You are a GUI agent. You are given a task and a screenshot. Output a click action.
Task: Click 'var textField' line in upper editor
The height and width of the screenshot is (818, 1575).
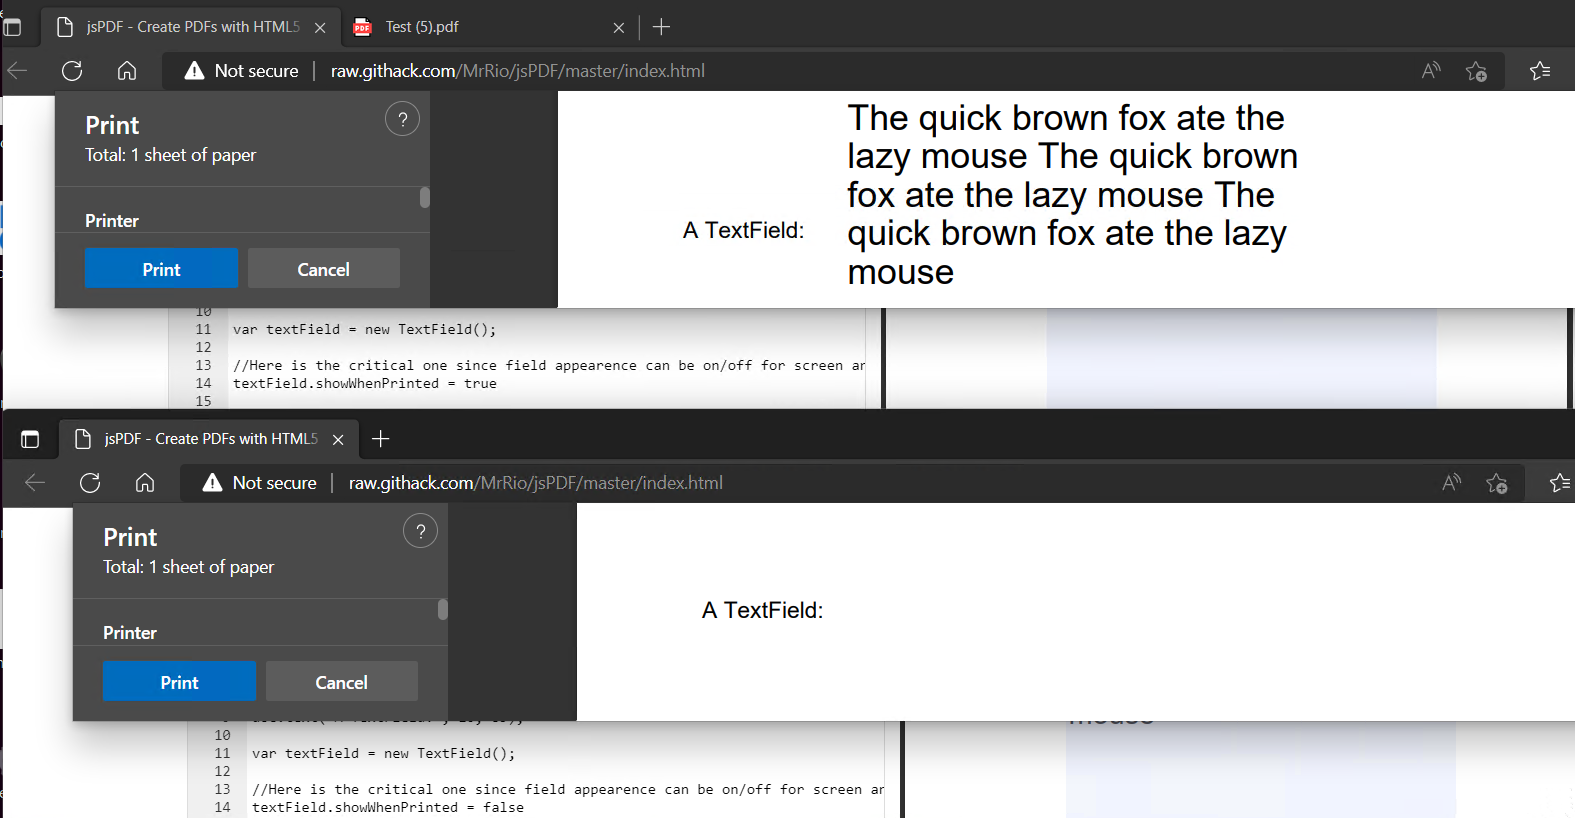[364, 329]
